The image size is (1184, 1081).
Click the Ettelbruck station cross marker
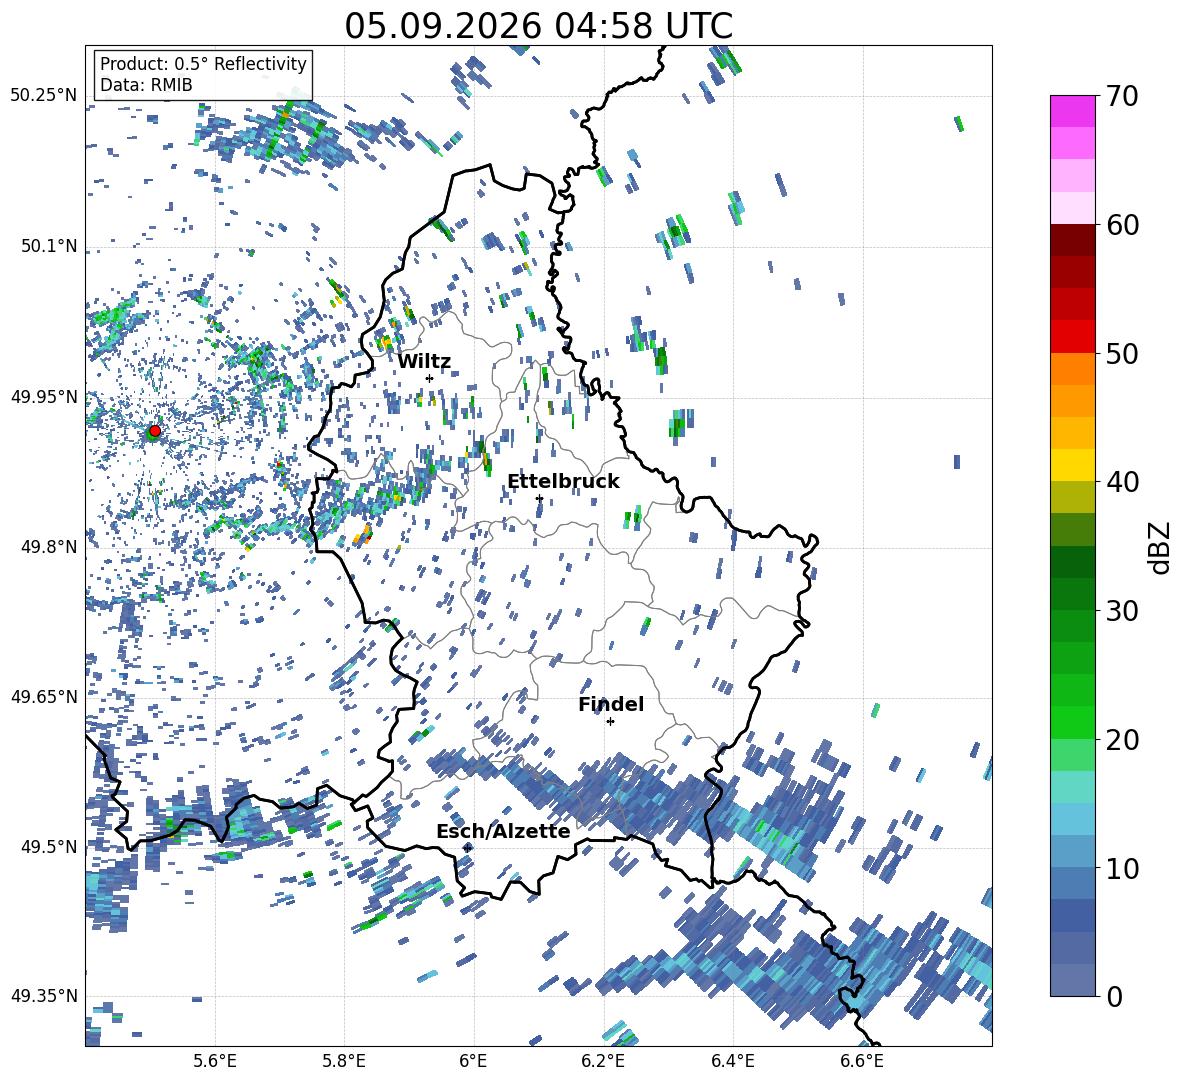tap(539, 498)
